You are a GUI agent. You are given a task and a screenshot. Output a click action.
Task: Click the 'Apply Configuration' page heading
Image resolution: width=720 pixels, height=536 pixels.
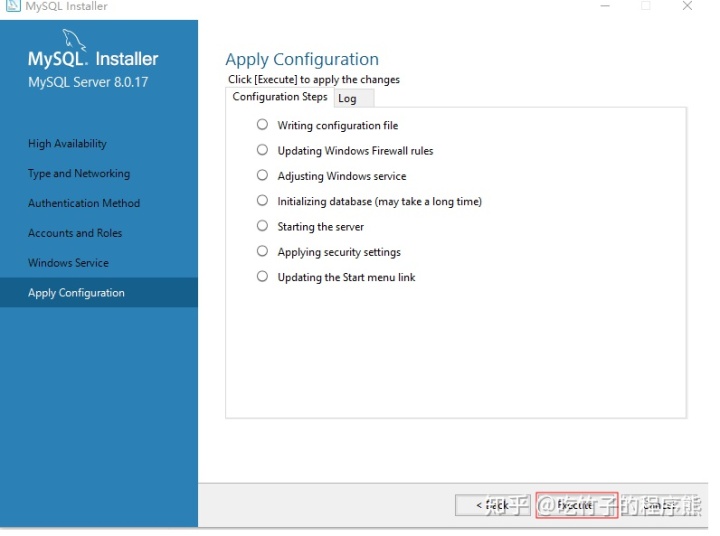302,60
